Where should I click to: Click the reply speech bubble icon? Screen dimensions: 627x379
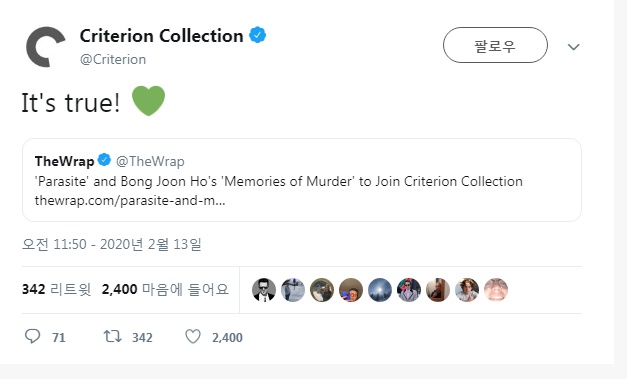point(32,336)
